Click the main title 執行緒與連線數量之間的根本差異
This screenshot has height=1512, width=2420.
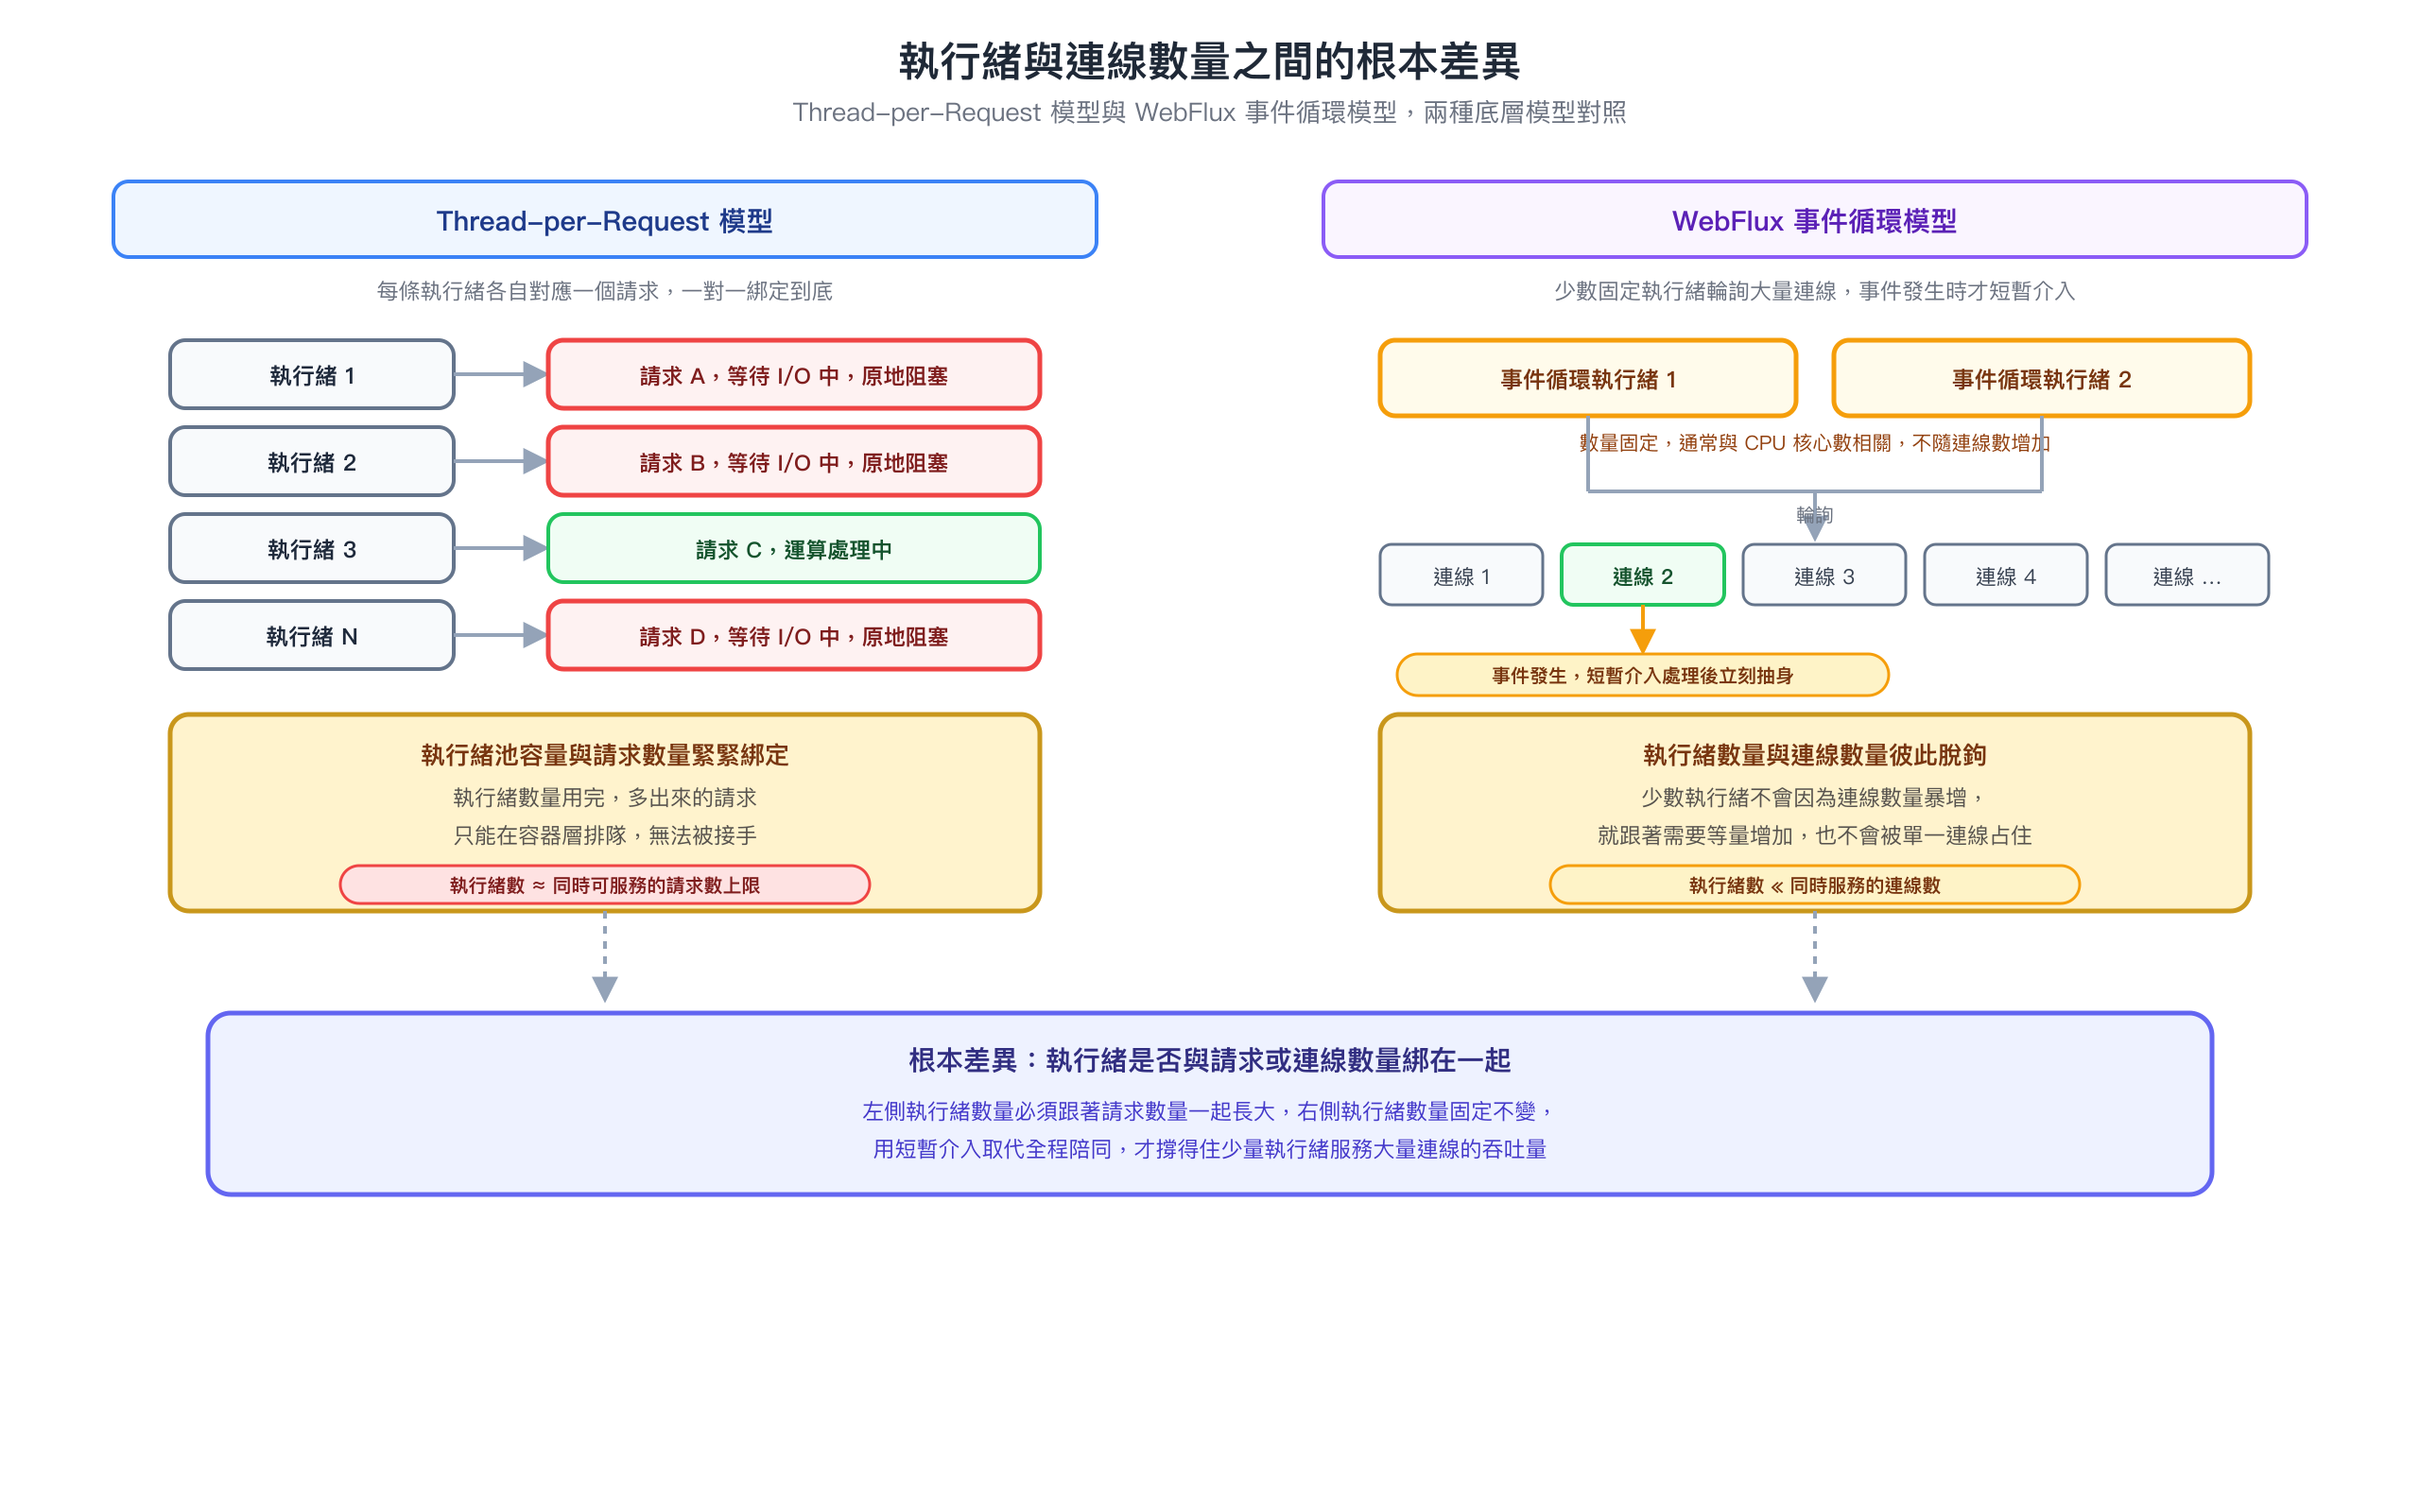1209,61
